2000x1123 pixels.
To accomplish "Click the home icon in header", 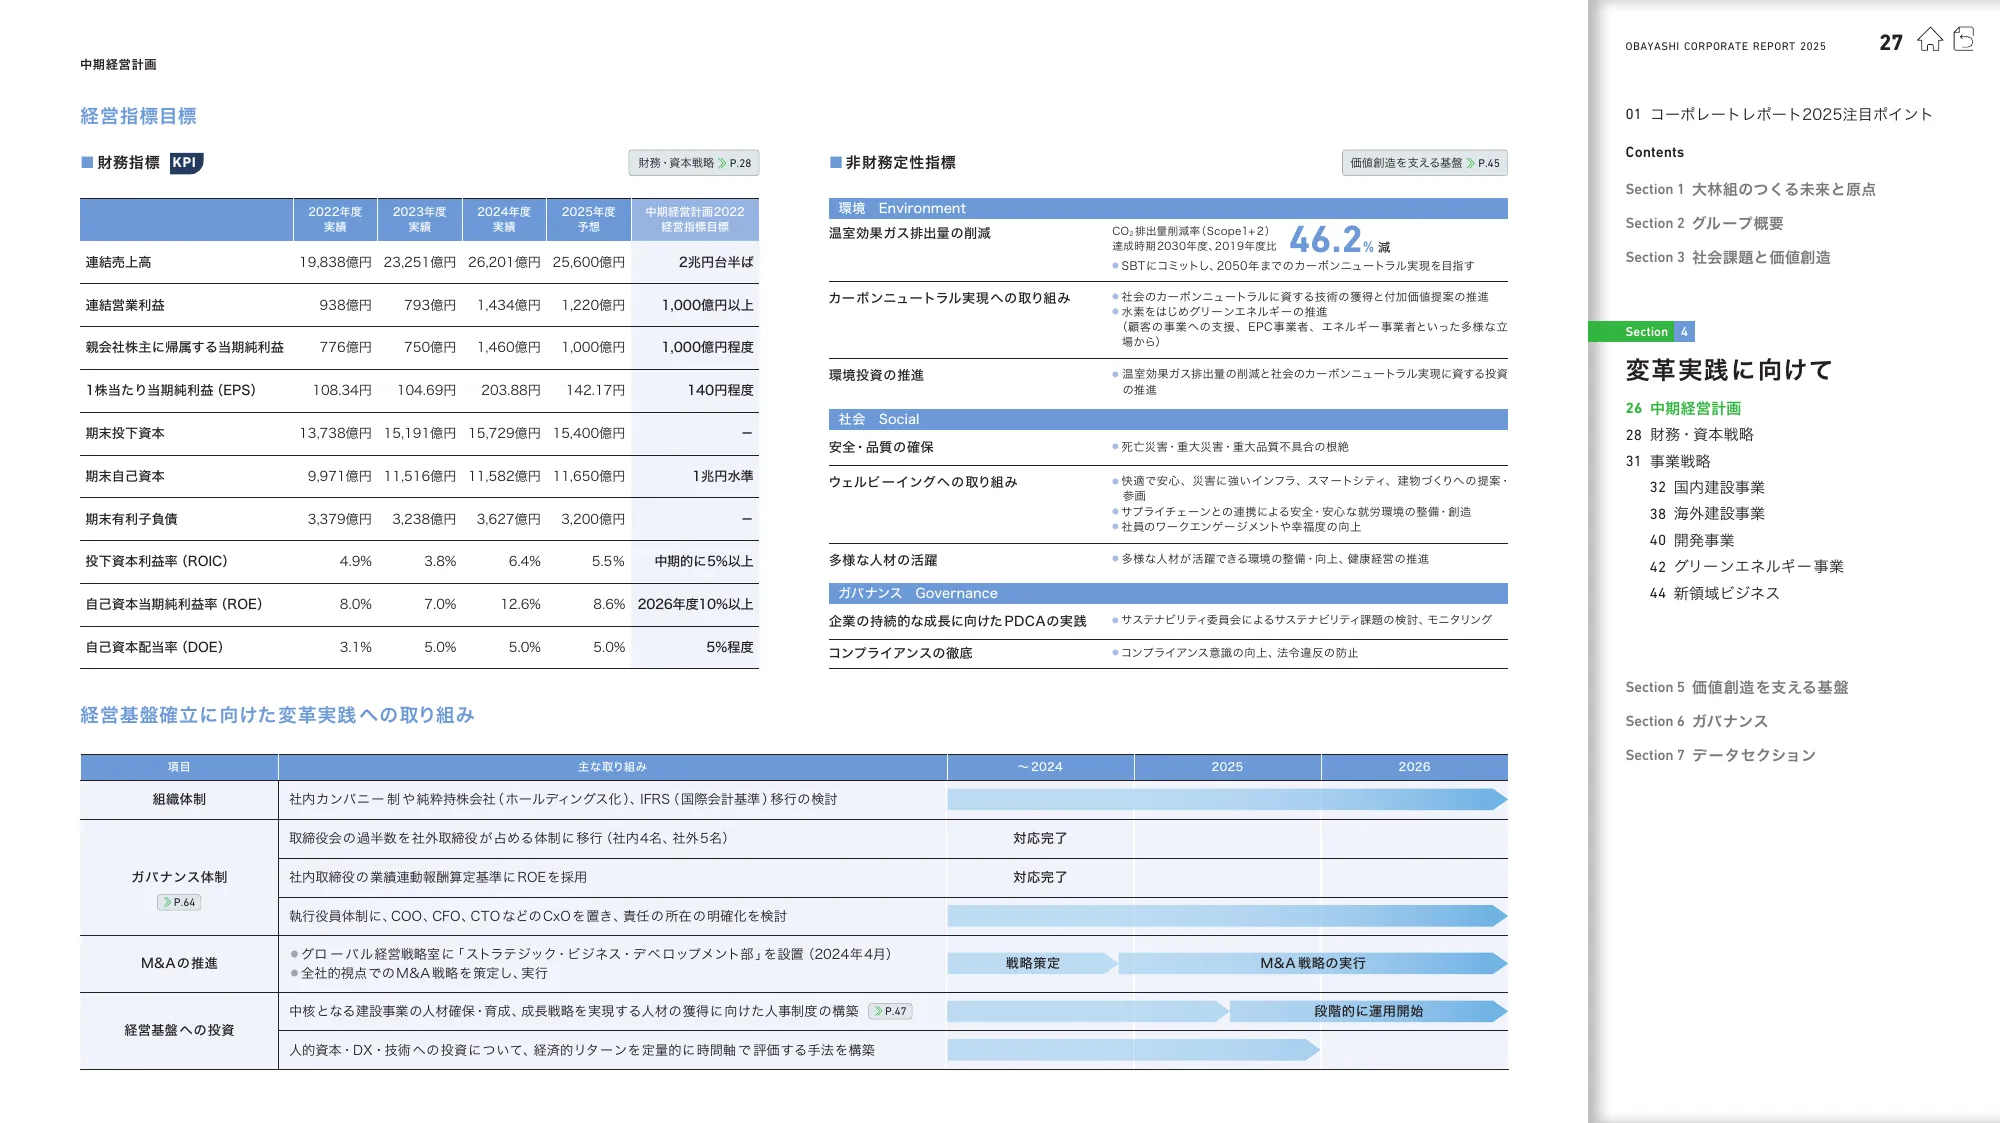I will point(1929,40).
